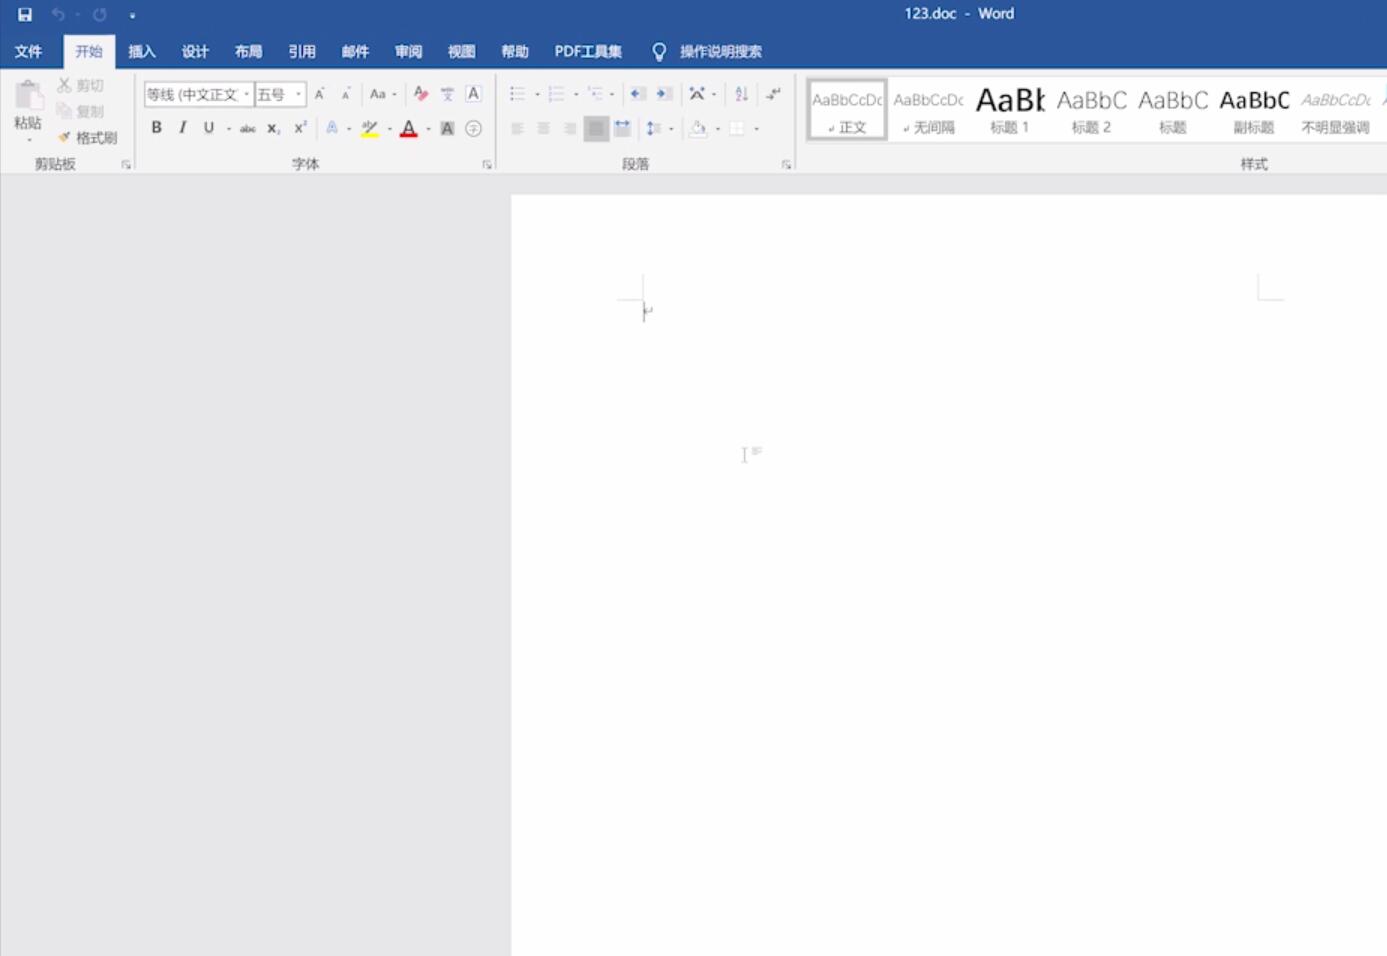Click the borders grid icon
This screenshot has width=1387, height=956.
(x=736, y=128)
